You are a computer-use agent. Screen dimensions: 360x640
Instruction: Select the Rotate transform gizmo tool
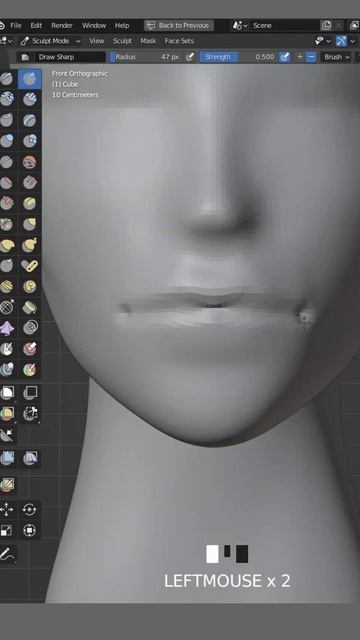click(x=29, y=509)
